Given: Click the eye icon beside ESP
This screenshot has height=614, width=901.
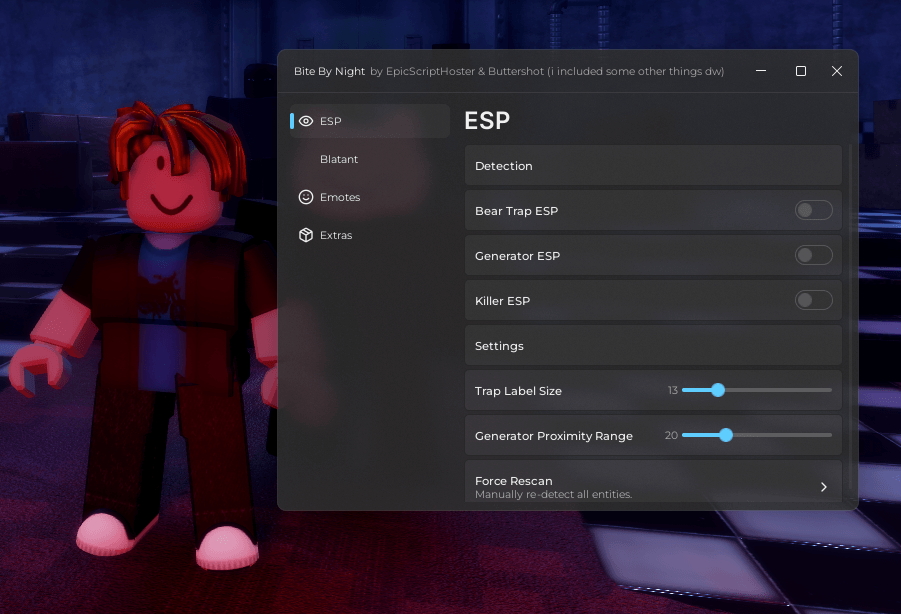Looking at the screenshot, I should click(x=306, y=121).
